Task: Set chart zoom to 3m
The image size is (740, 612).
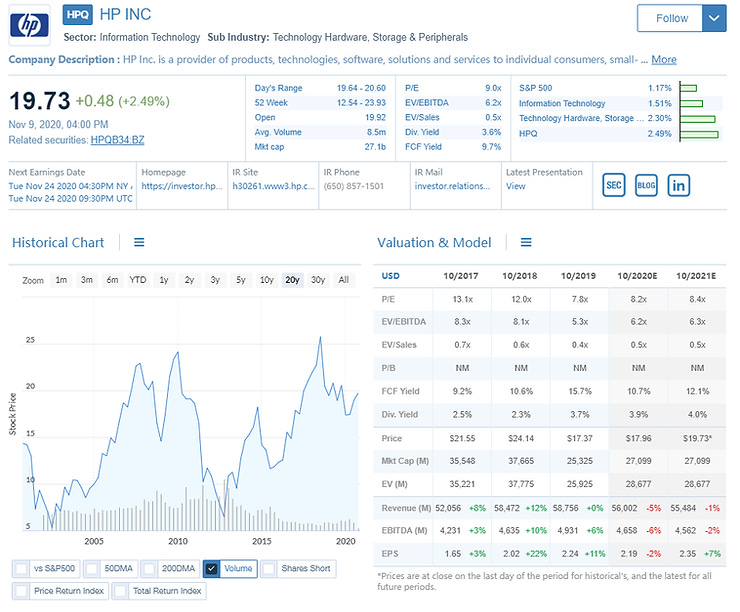Action: pos(87,280)
